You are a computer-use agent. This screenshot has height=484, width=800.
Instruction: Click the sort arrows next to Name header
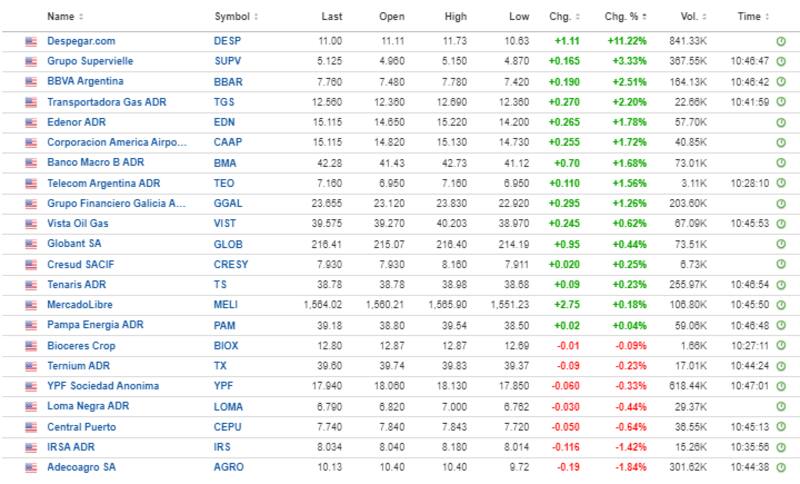coord(81,17)
